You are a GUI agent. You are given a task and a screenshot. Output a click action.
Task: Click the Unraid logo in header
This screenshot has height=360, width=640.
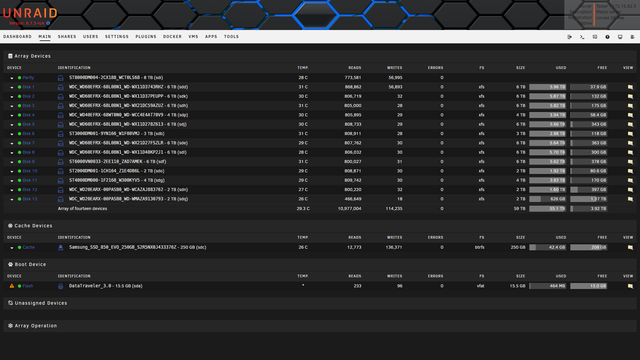30,13
